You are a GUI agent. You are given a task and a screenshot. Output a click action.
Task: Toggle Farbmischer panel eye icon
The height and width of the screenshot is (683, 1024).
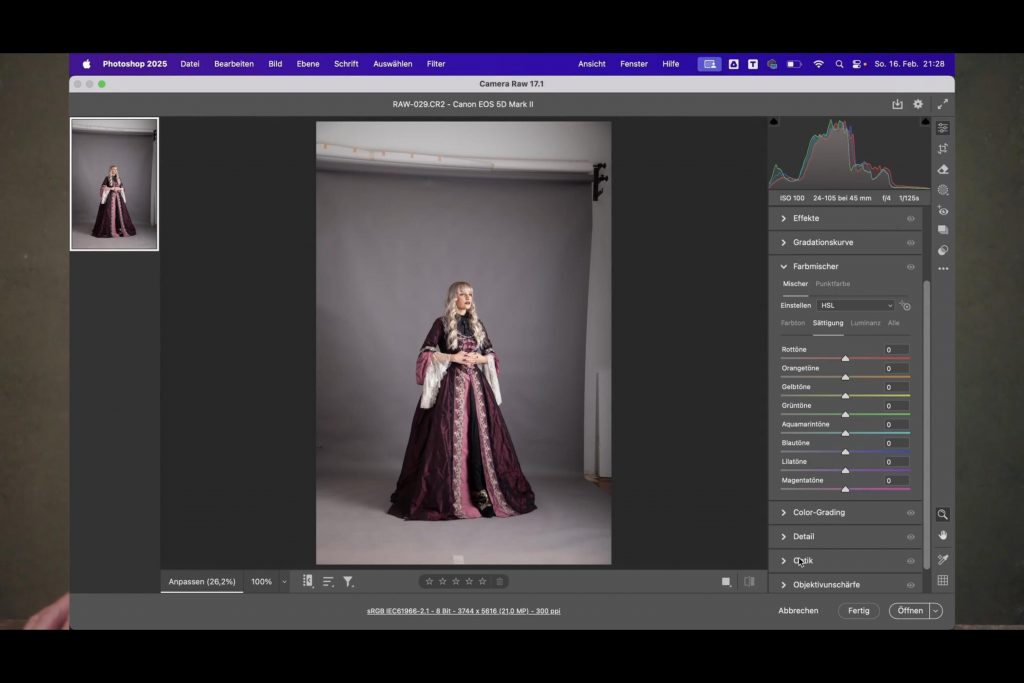910,267
